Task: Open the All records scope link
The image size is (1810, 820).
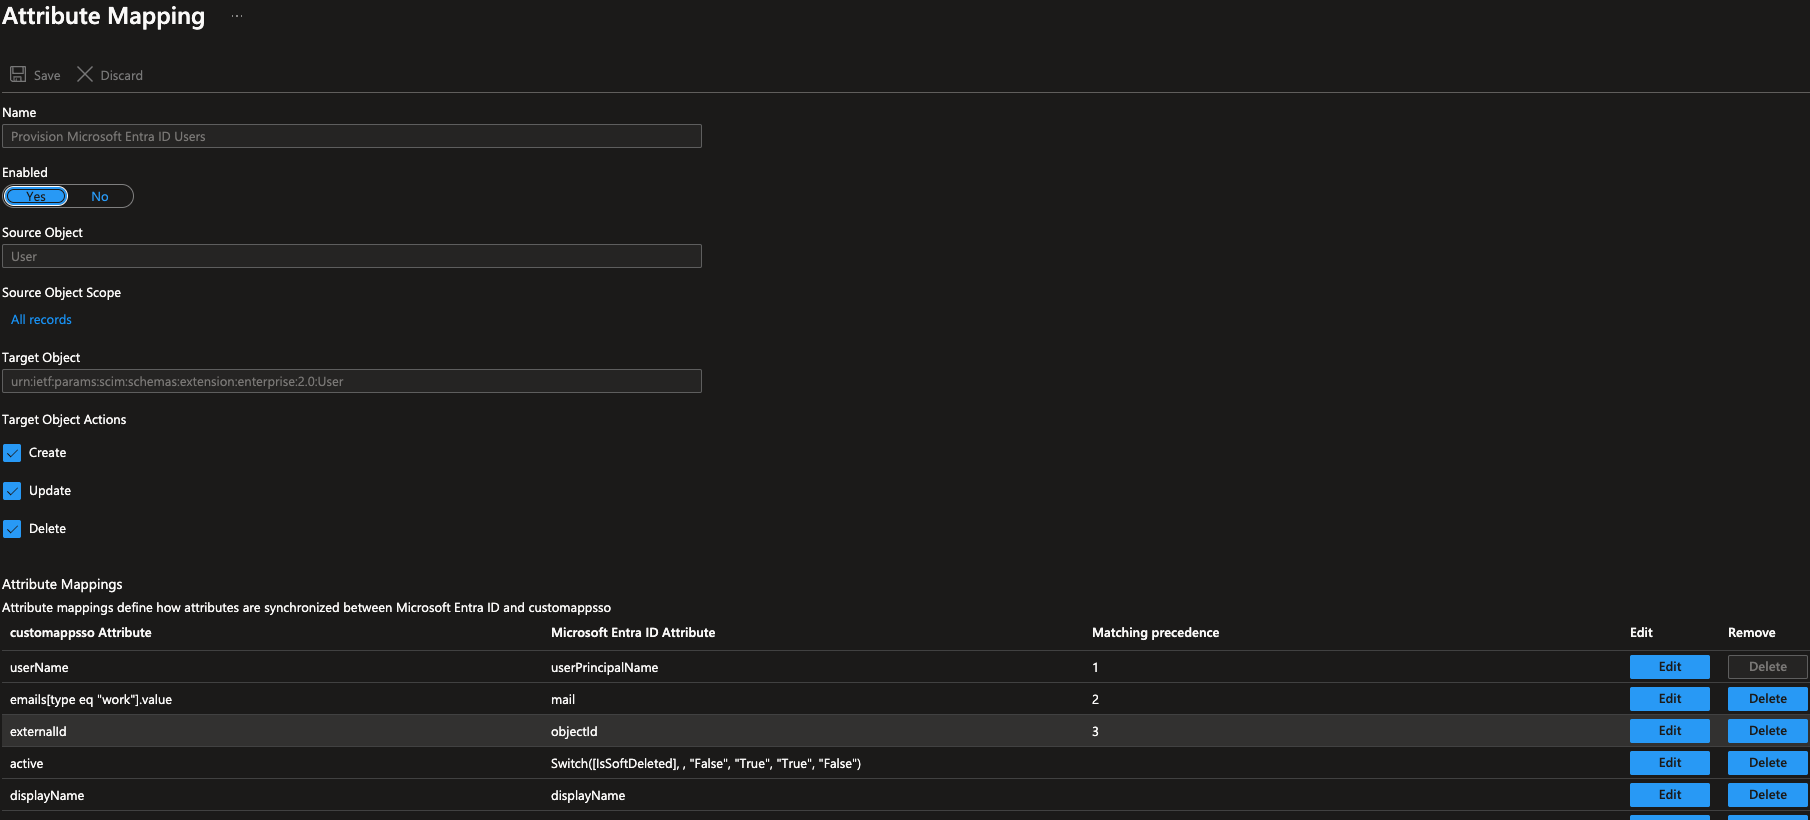Action: 41,320
